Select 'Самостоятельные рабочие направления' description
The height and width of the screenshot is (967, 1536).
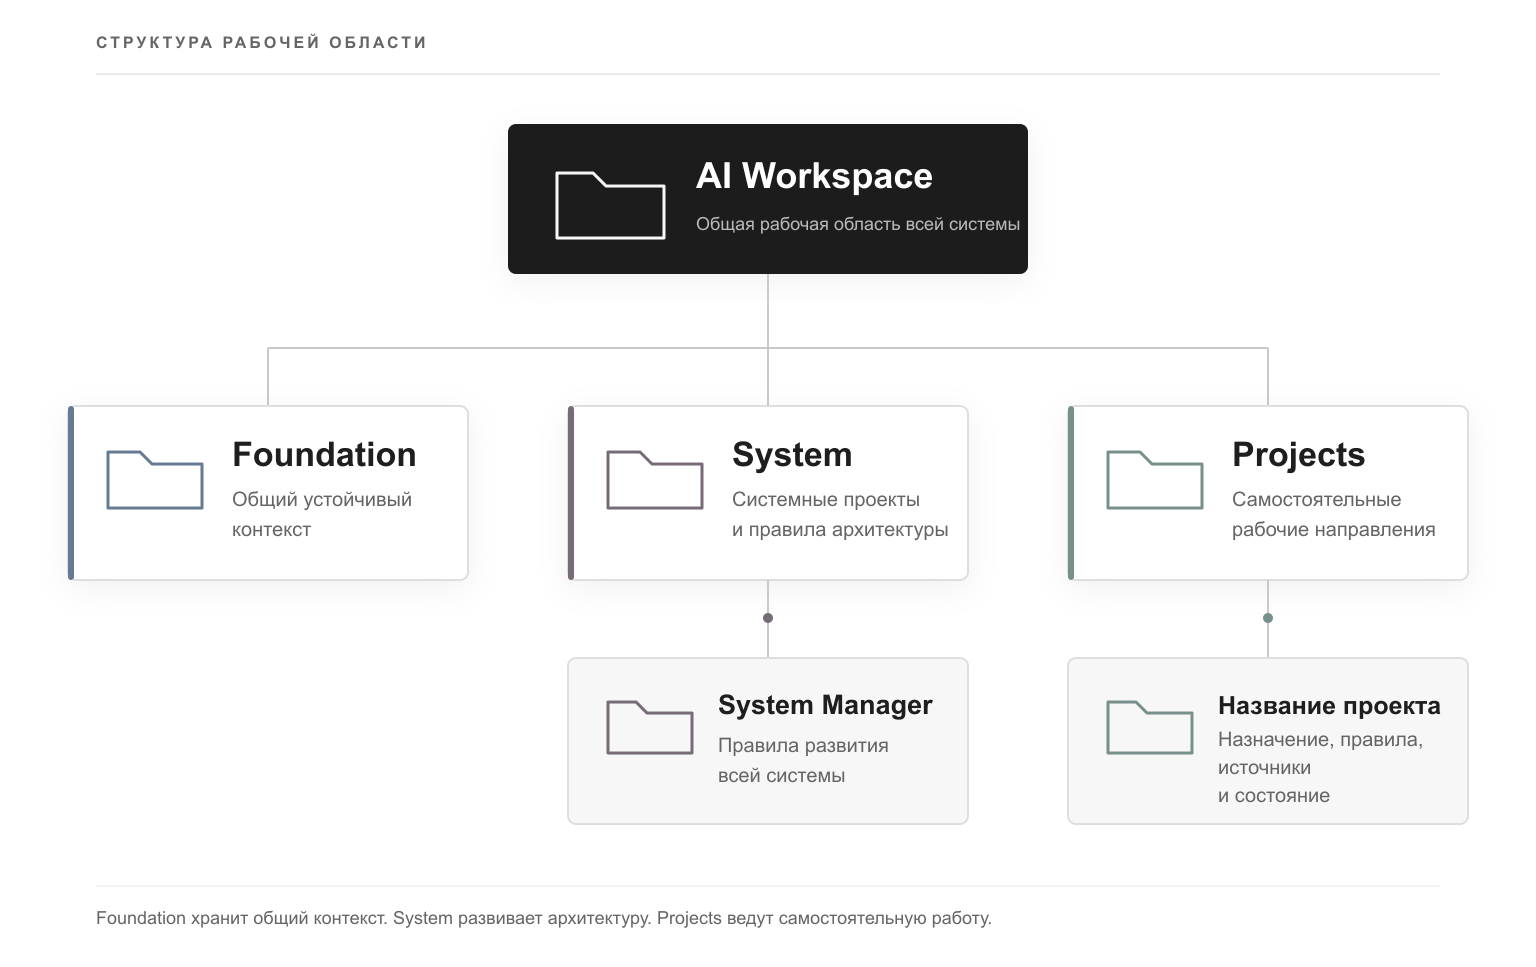(1334, 514)
